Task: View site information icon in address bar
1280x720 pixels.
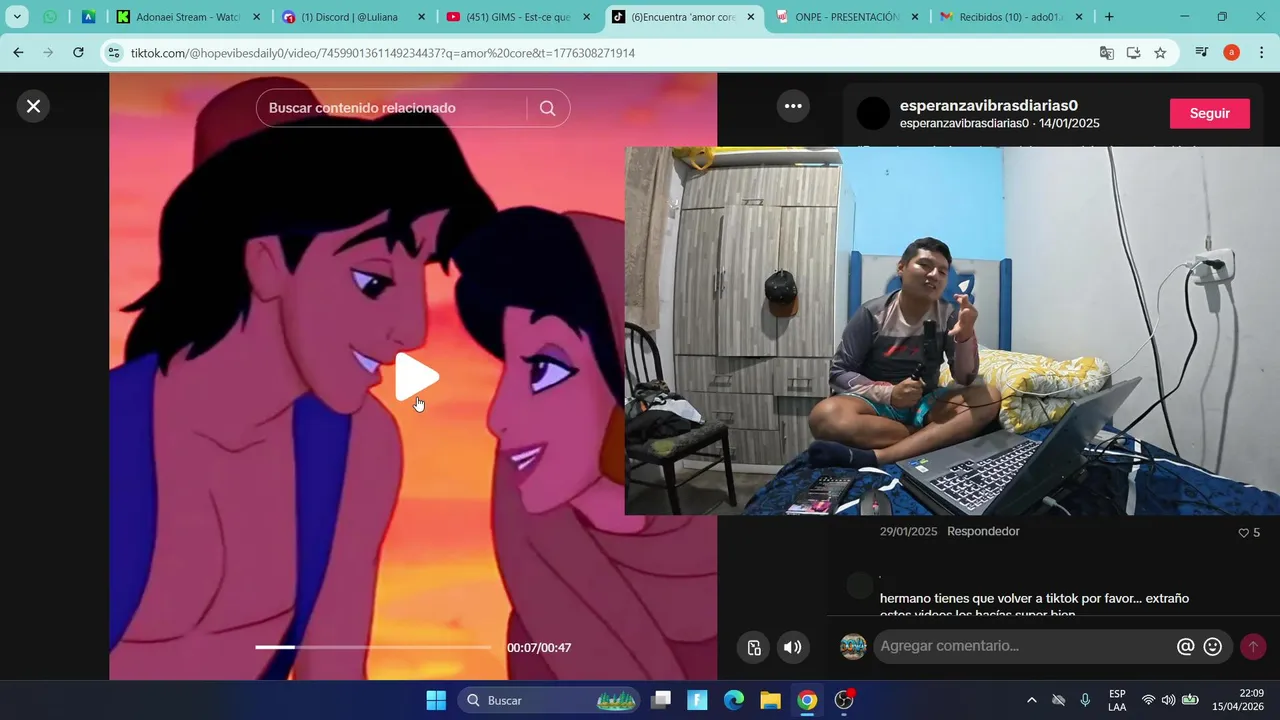Action: pos(113,53)
